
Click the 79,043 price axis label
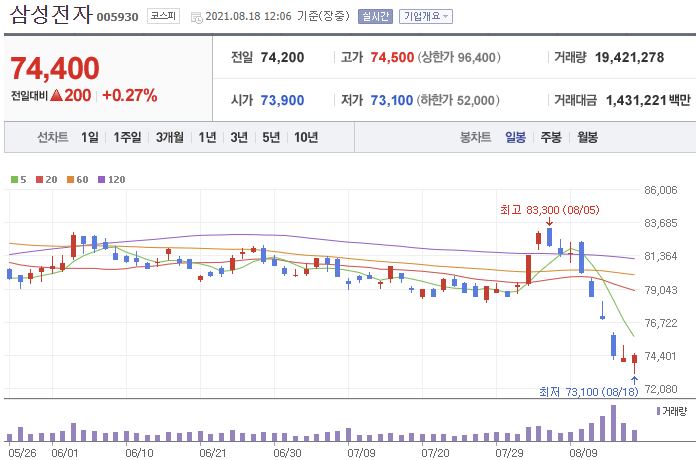coord(660,290)
